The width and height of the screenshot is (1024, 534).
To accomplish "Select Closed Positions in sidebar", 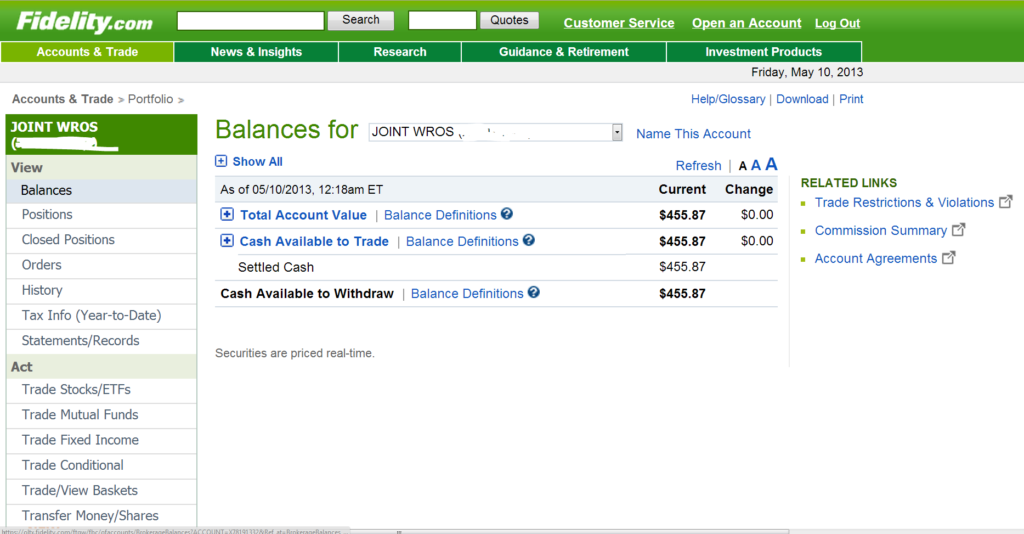I will (101, 240).
